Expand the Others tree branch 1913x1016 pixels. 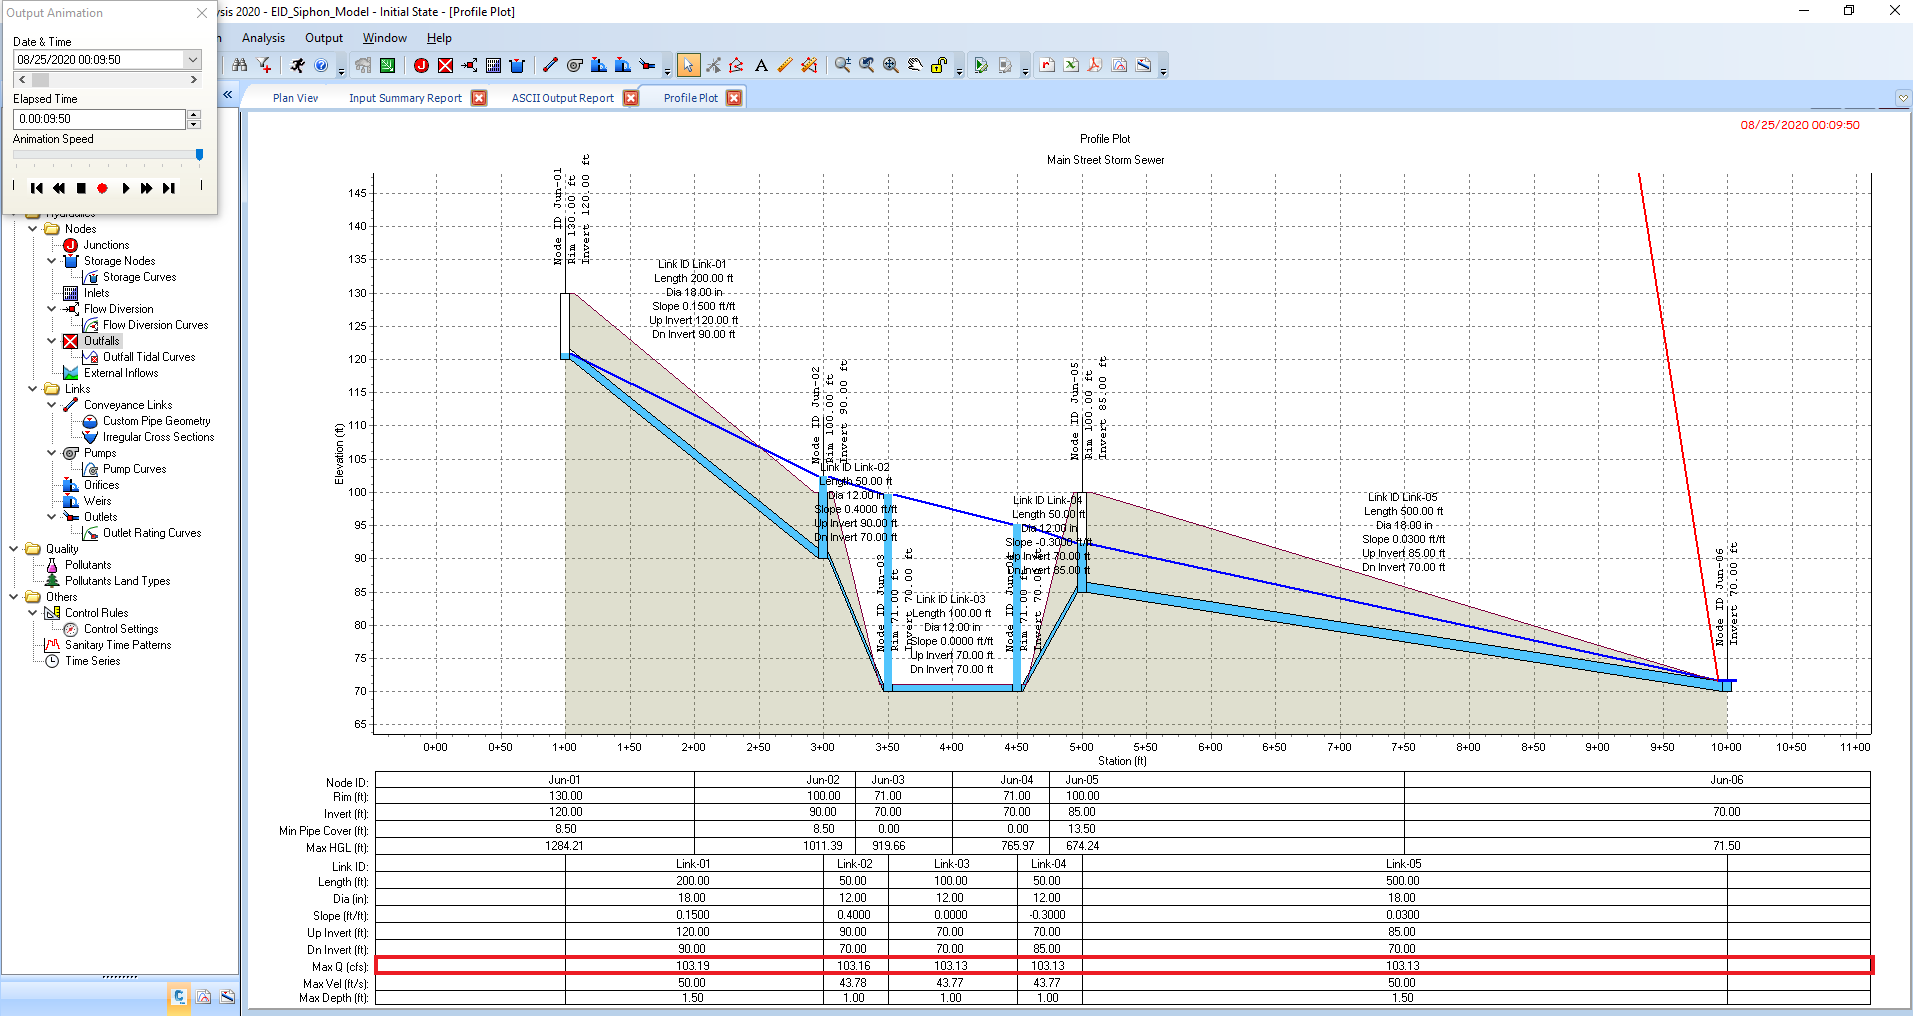click(13, 596)
